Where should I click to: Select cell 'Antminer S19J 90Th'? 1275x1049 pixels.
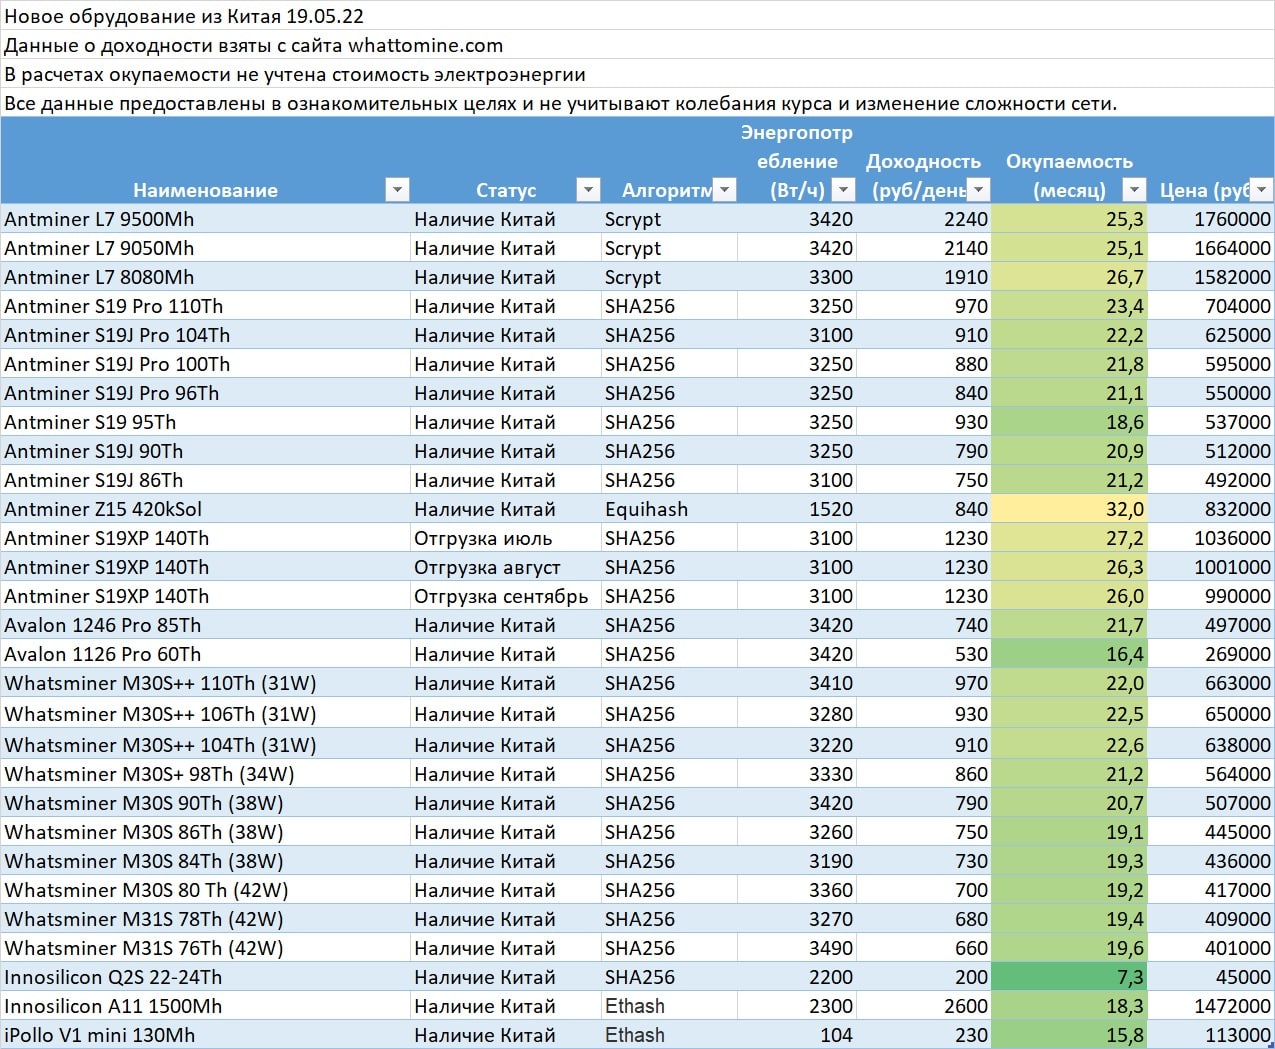(205, 451)
